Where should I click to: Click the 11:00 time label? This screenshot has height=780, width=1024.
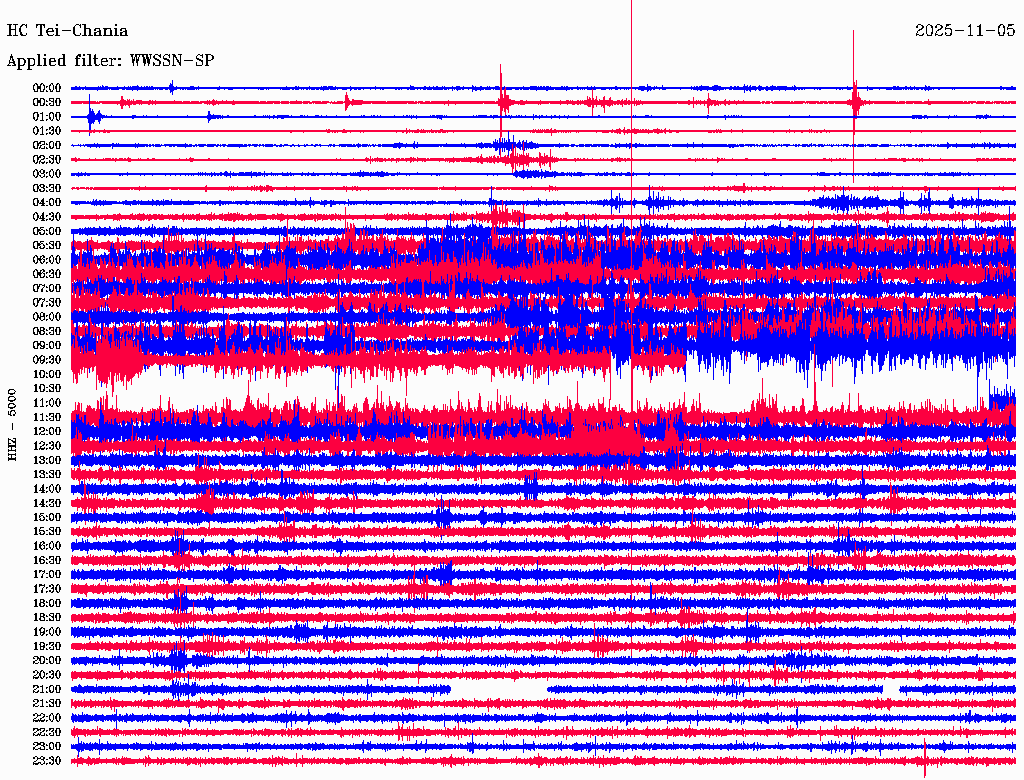point(47,403)
